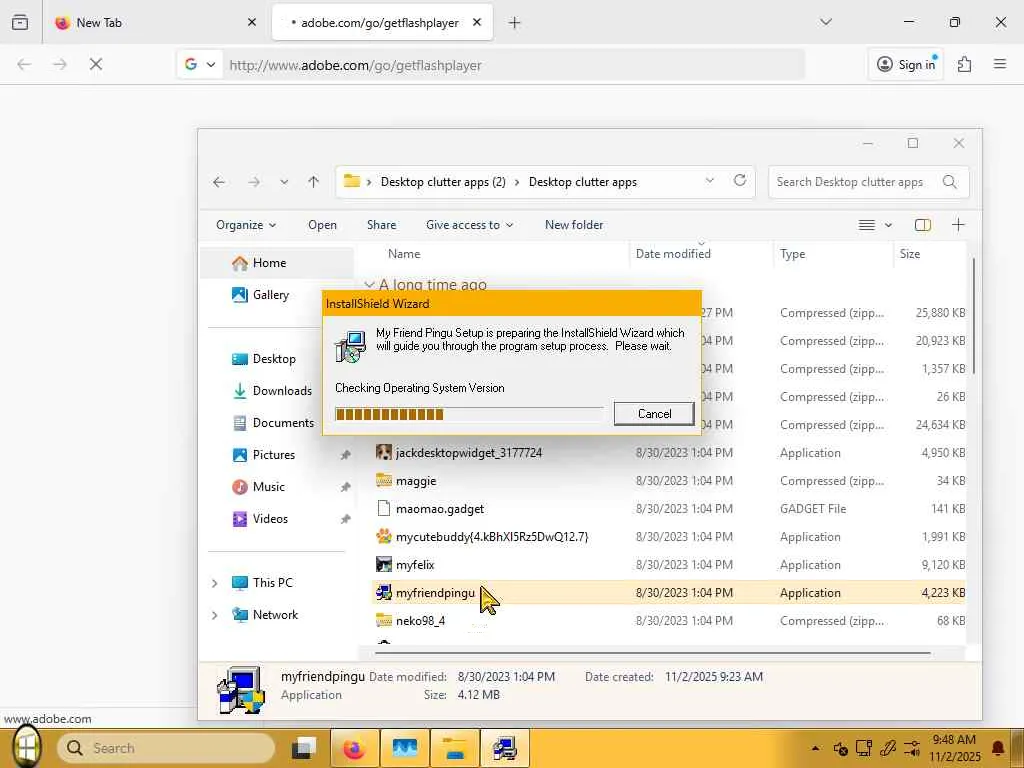Expand the Network tree node

[214, 615]
